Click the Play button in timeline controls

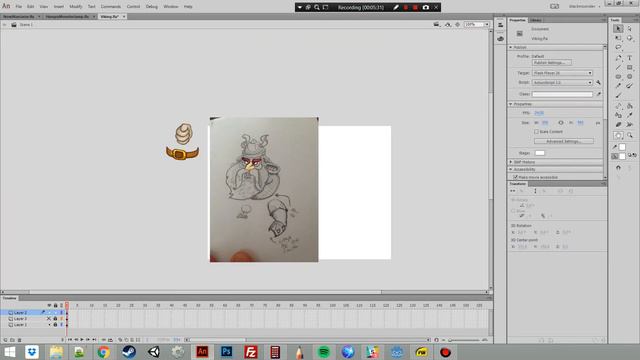coord(82,340)
